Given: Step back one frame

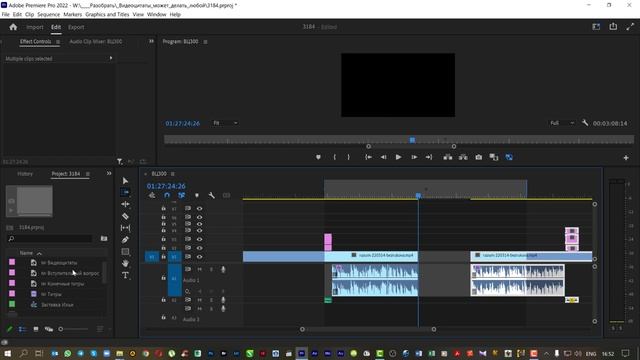Looking at the screenshot, I should click(x=383, y=157).
